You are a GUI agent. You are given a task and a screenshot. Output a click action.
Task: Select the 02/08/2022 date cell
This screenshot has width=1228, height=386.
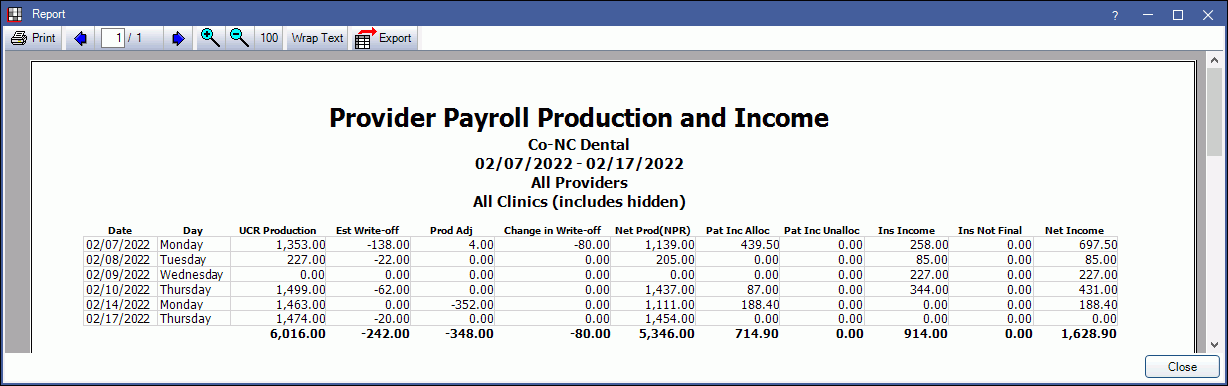[120, 259]
